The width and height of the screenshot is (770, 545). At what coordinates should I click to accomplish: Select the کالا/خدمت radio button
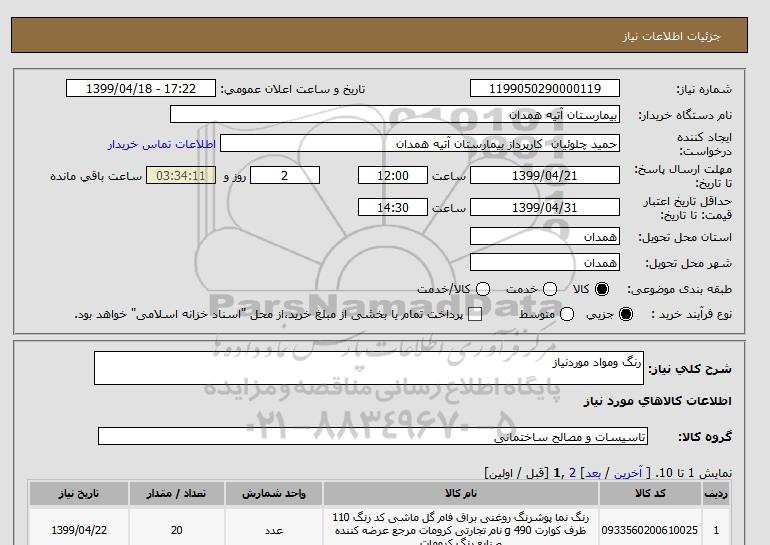tap(483, 289)
